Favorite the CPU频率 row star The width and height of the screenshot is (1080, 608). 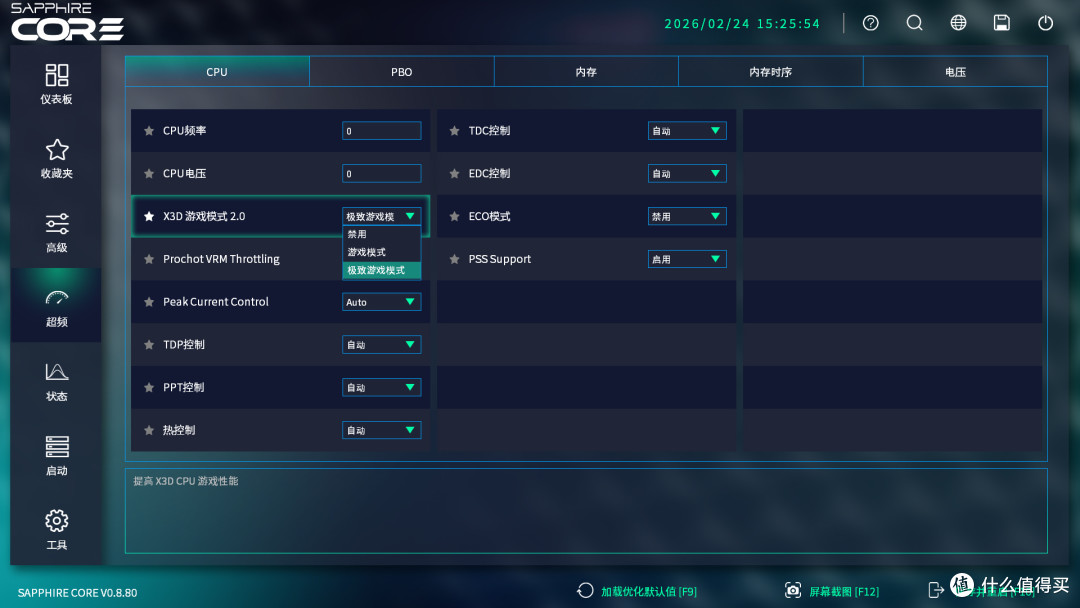point(149,131)
